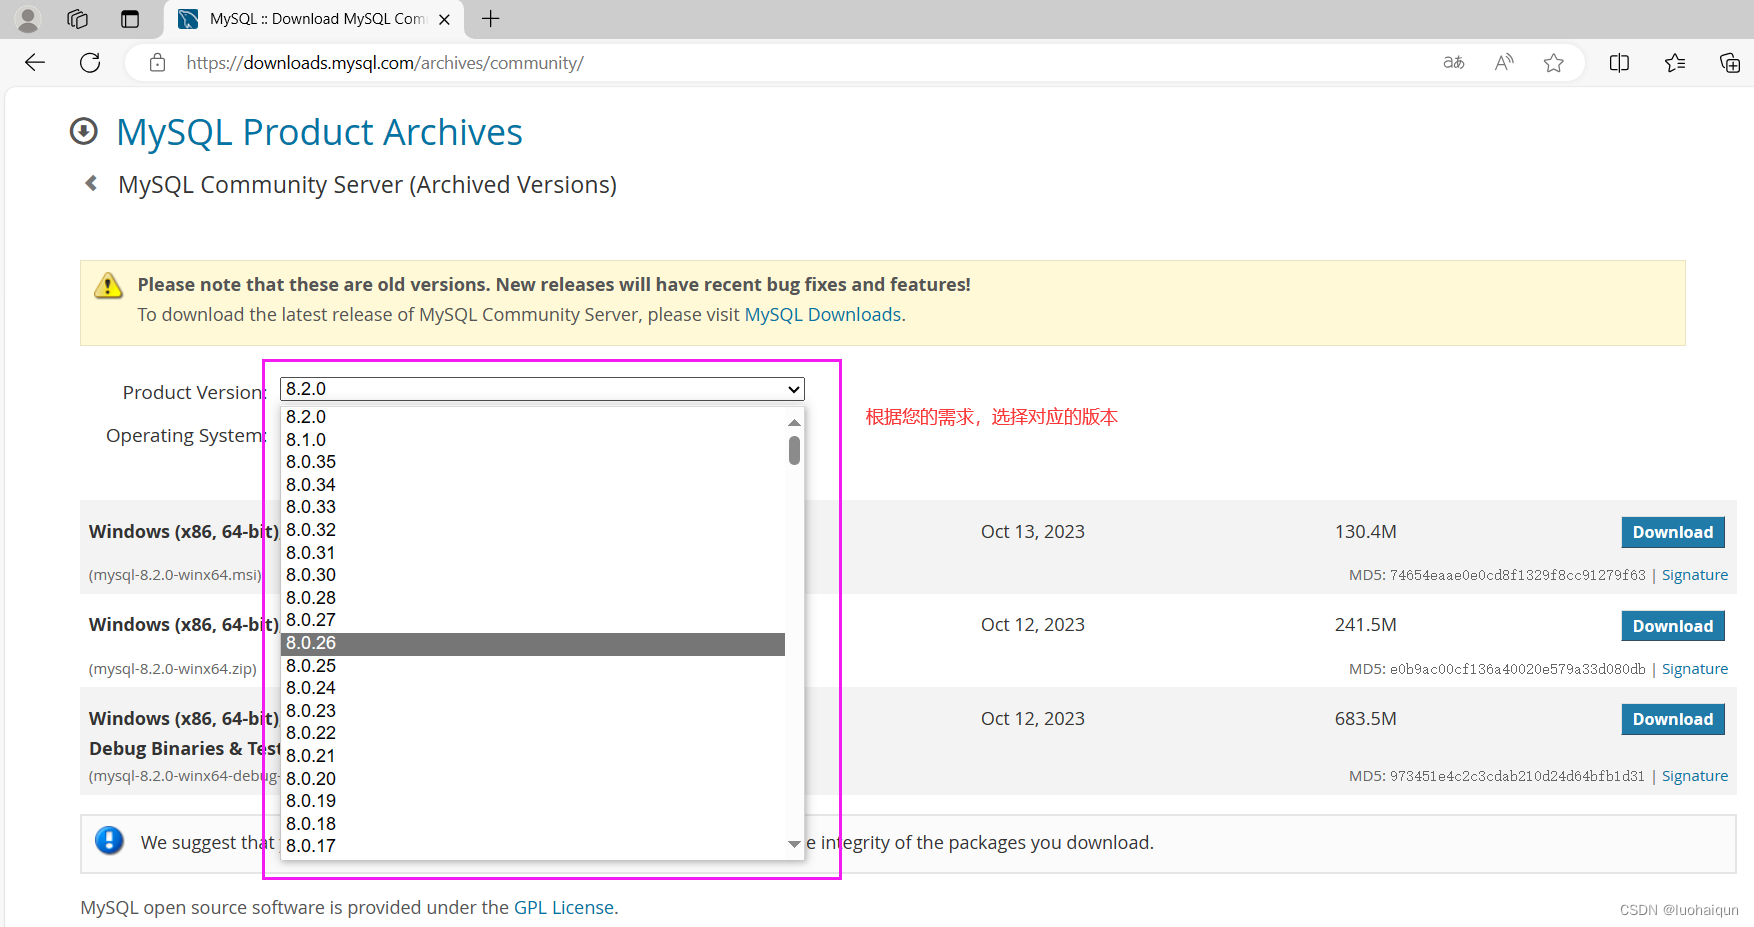This screenshot has height=927, width=1754.
Task: Choose version 8.0.35 in list
Action: [x=535, y=462]
